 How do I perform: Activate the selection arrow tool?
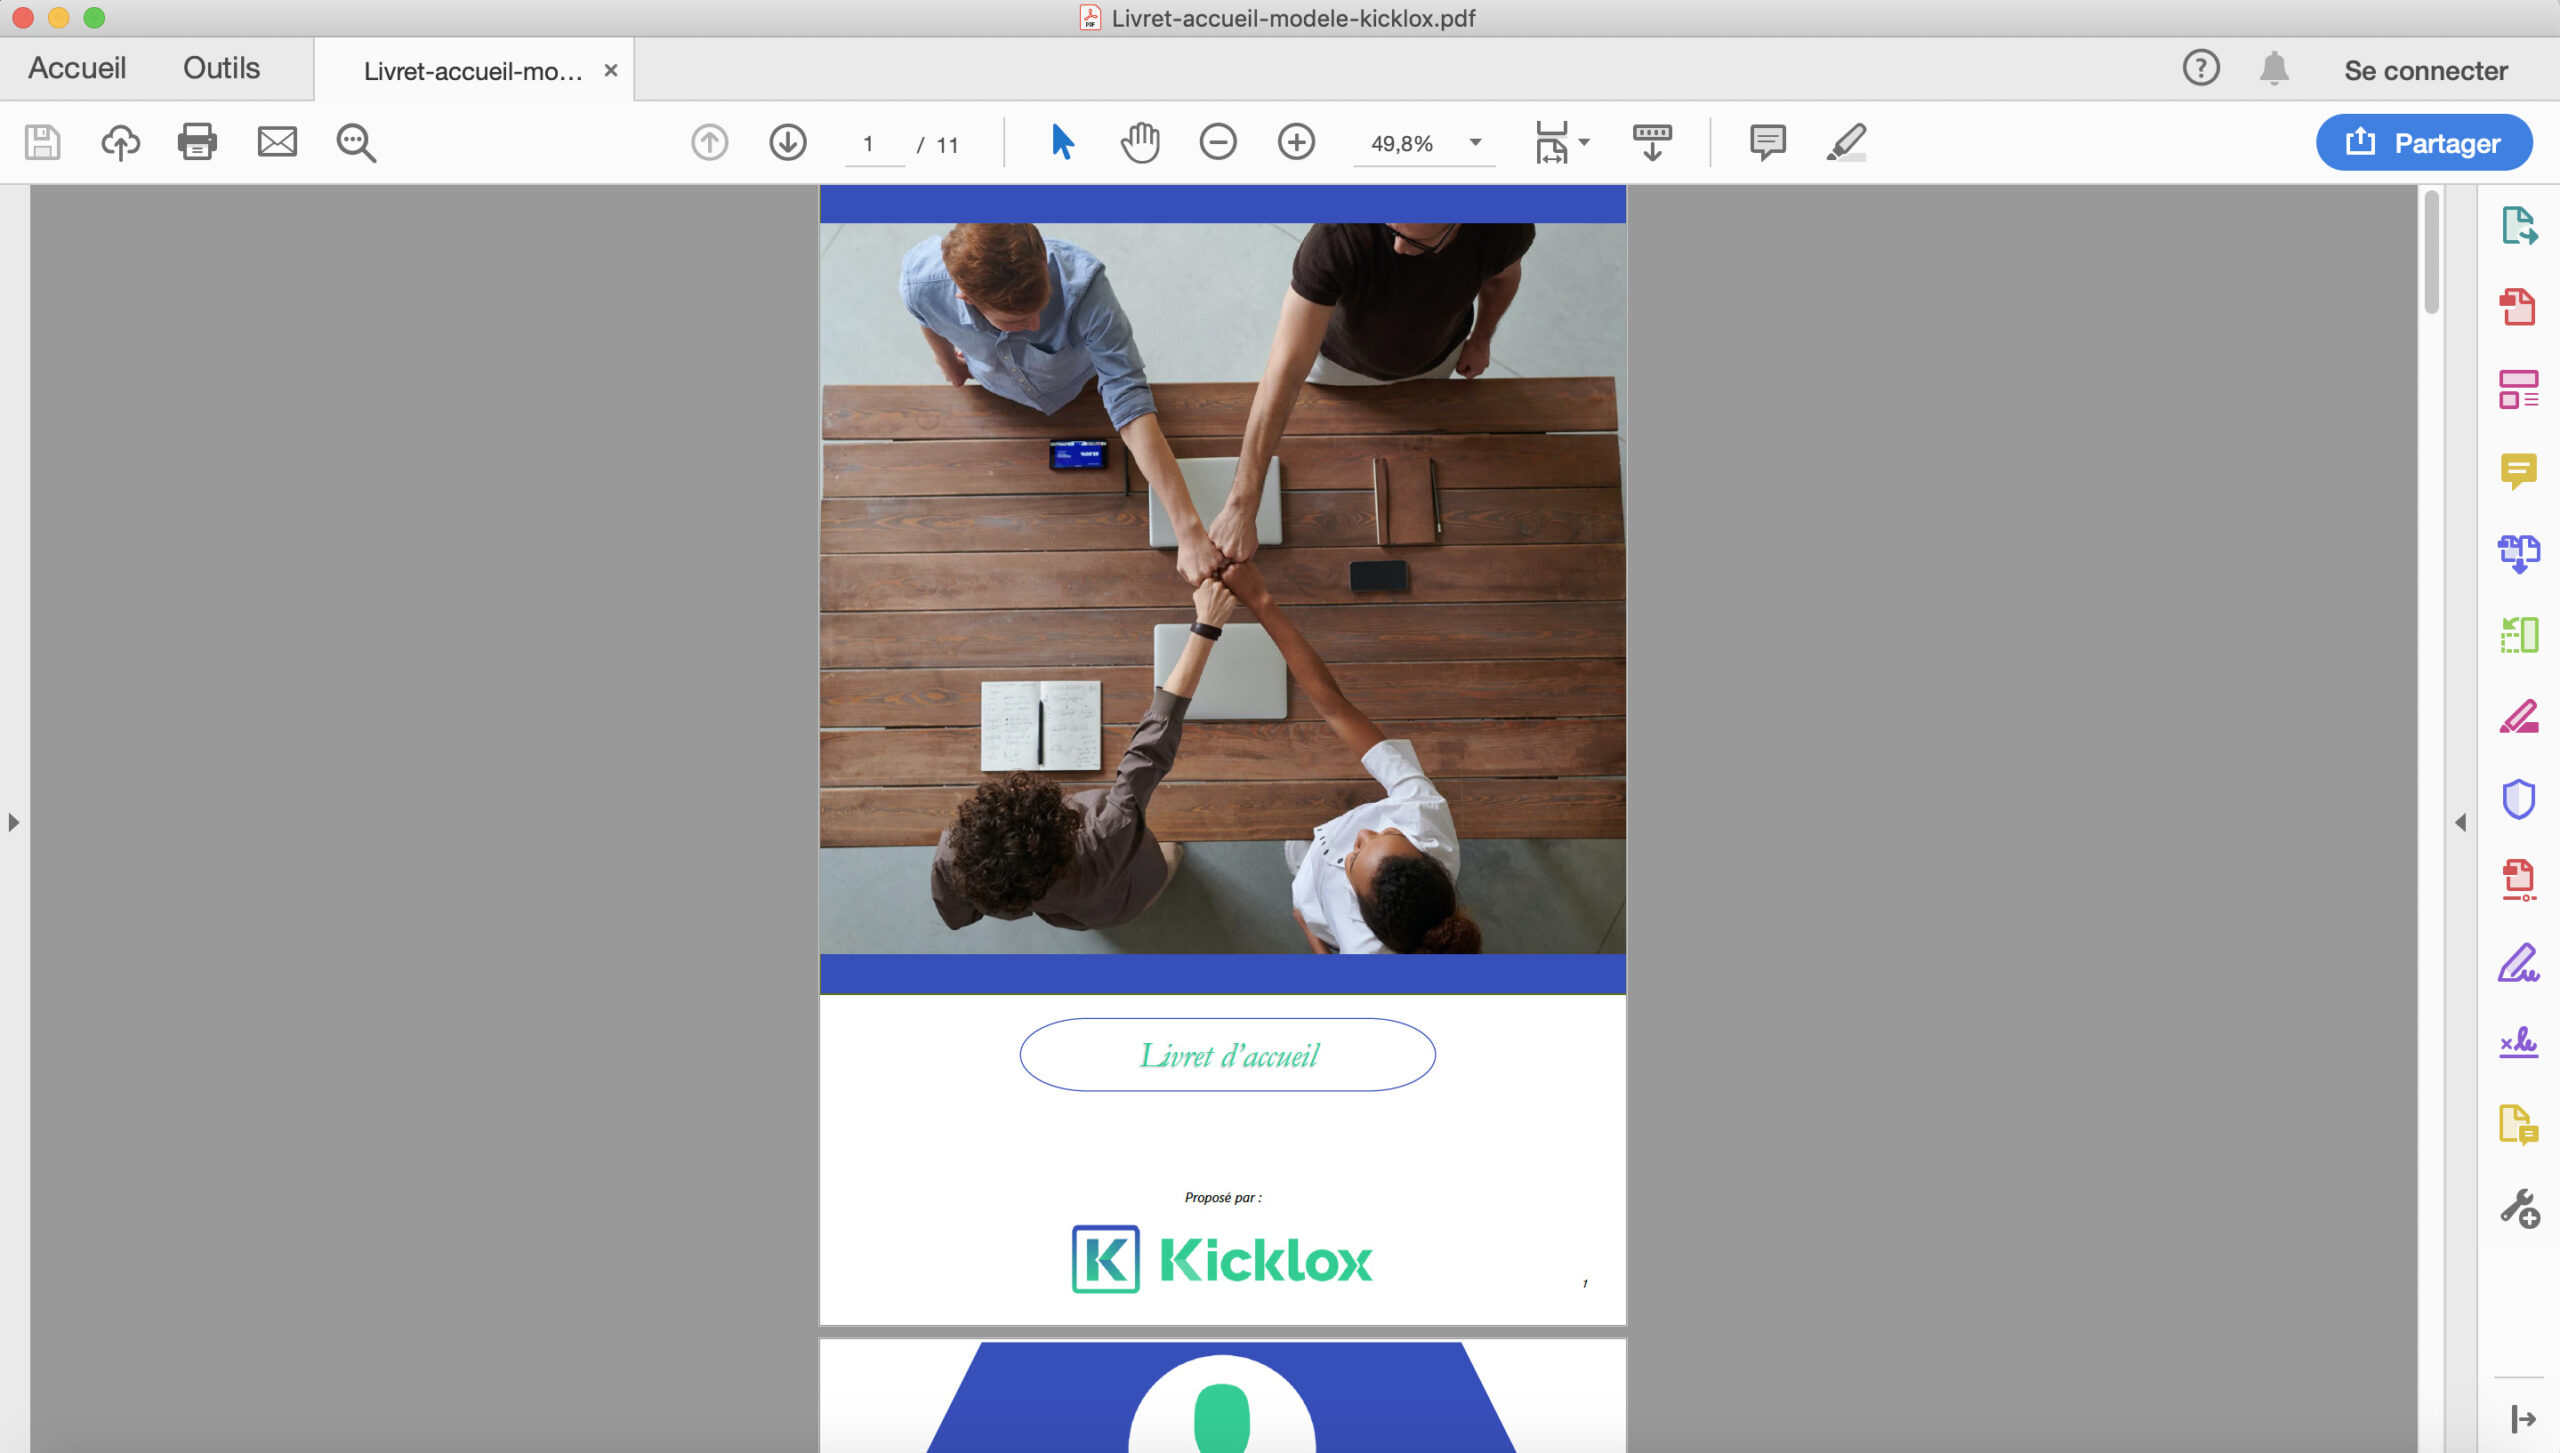(1062, 142)
